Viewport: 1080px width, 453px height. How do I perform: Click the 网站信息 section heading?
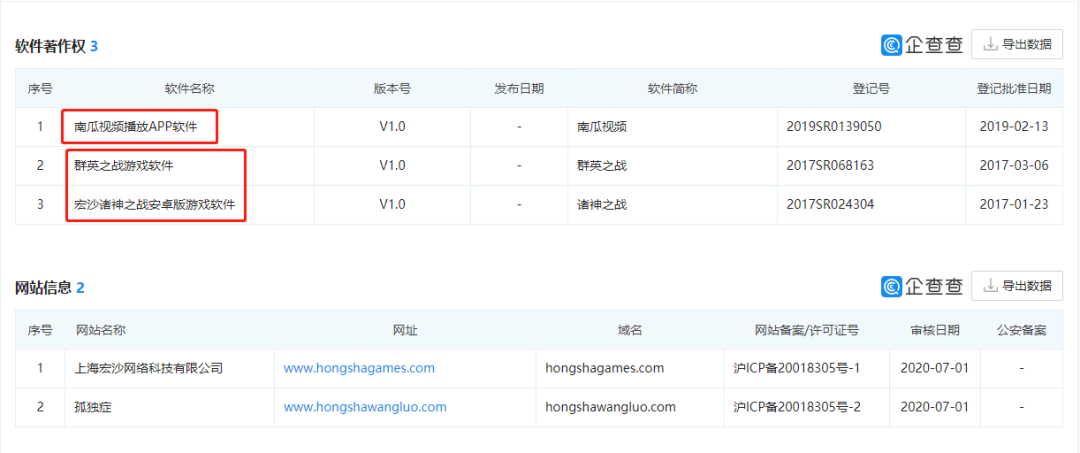(43, 288)
